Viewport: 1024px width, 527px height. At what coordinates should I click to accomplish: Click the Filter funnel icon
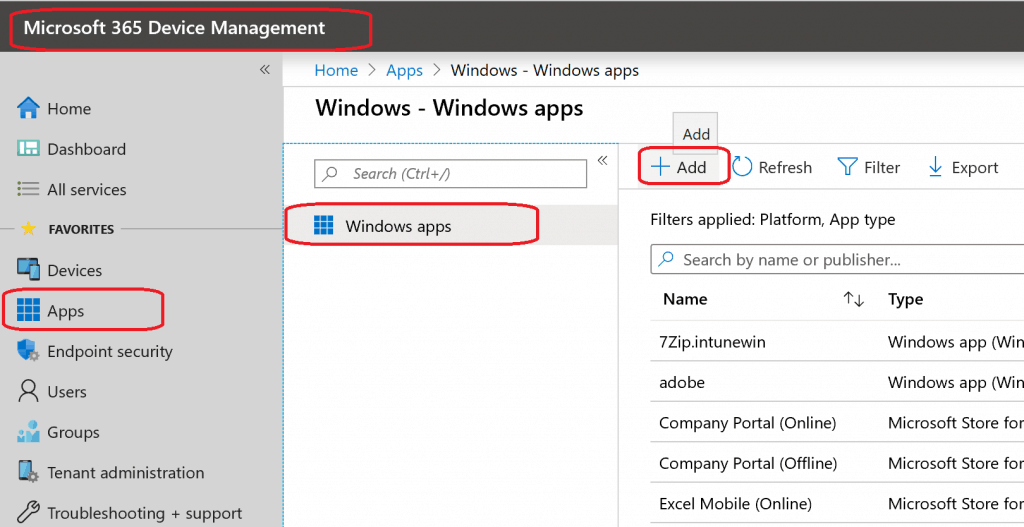(846, 167)
